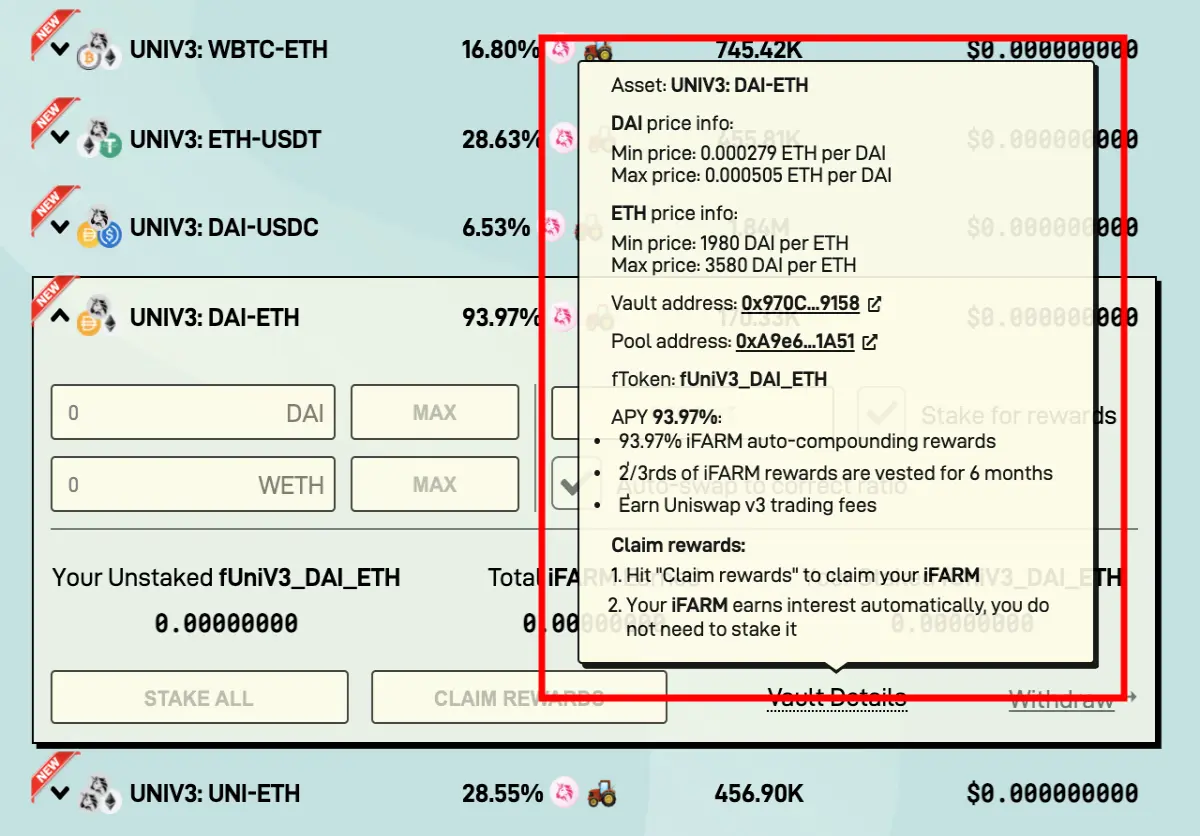Click 'Min price: 1980 DAI per ETH' text
Screen dimensions: 1200x836
tap(730, 243)
